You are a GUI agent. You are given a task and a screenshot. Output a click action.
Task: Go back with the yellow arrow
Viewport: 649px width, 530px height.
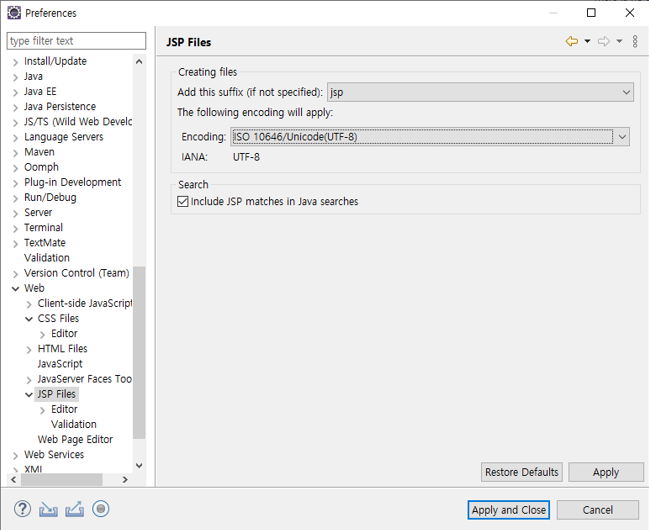pos(572,41)
